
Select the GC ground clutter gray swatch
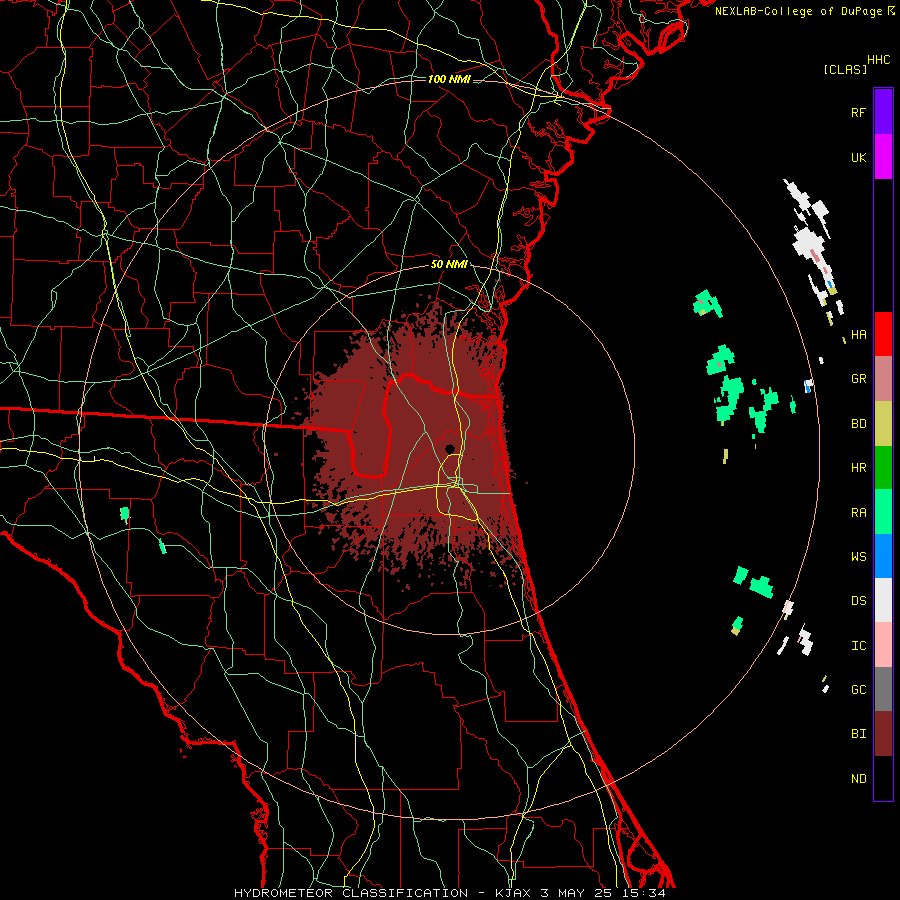883,689
